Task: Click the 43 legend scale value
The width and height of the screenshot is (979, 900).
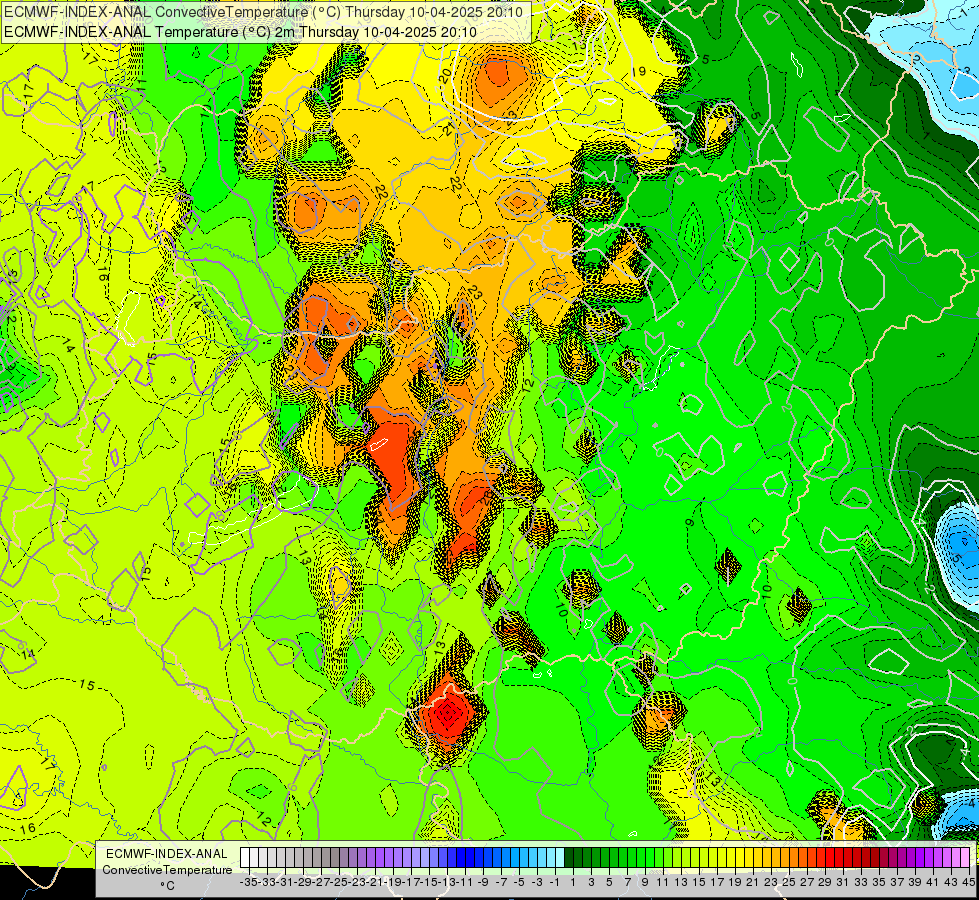Action: [x=950, y=883]
